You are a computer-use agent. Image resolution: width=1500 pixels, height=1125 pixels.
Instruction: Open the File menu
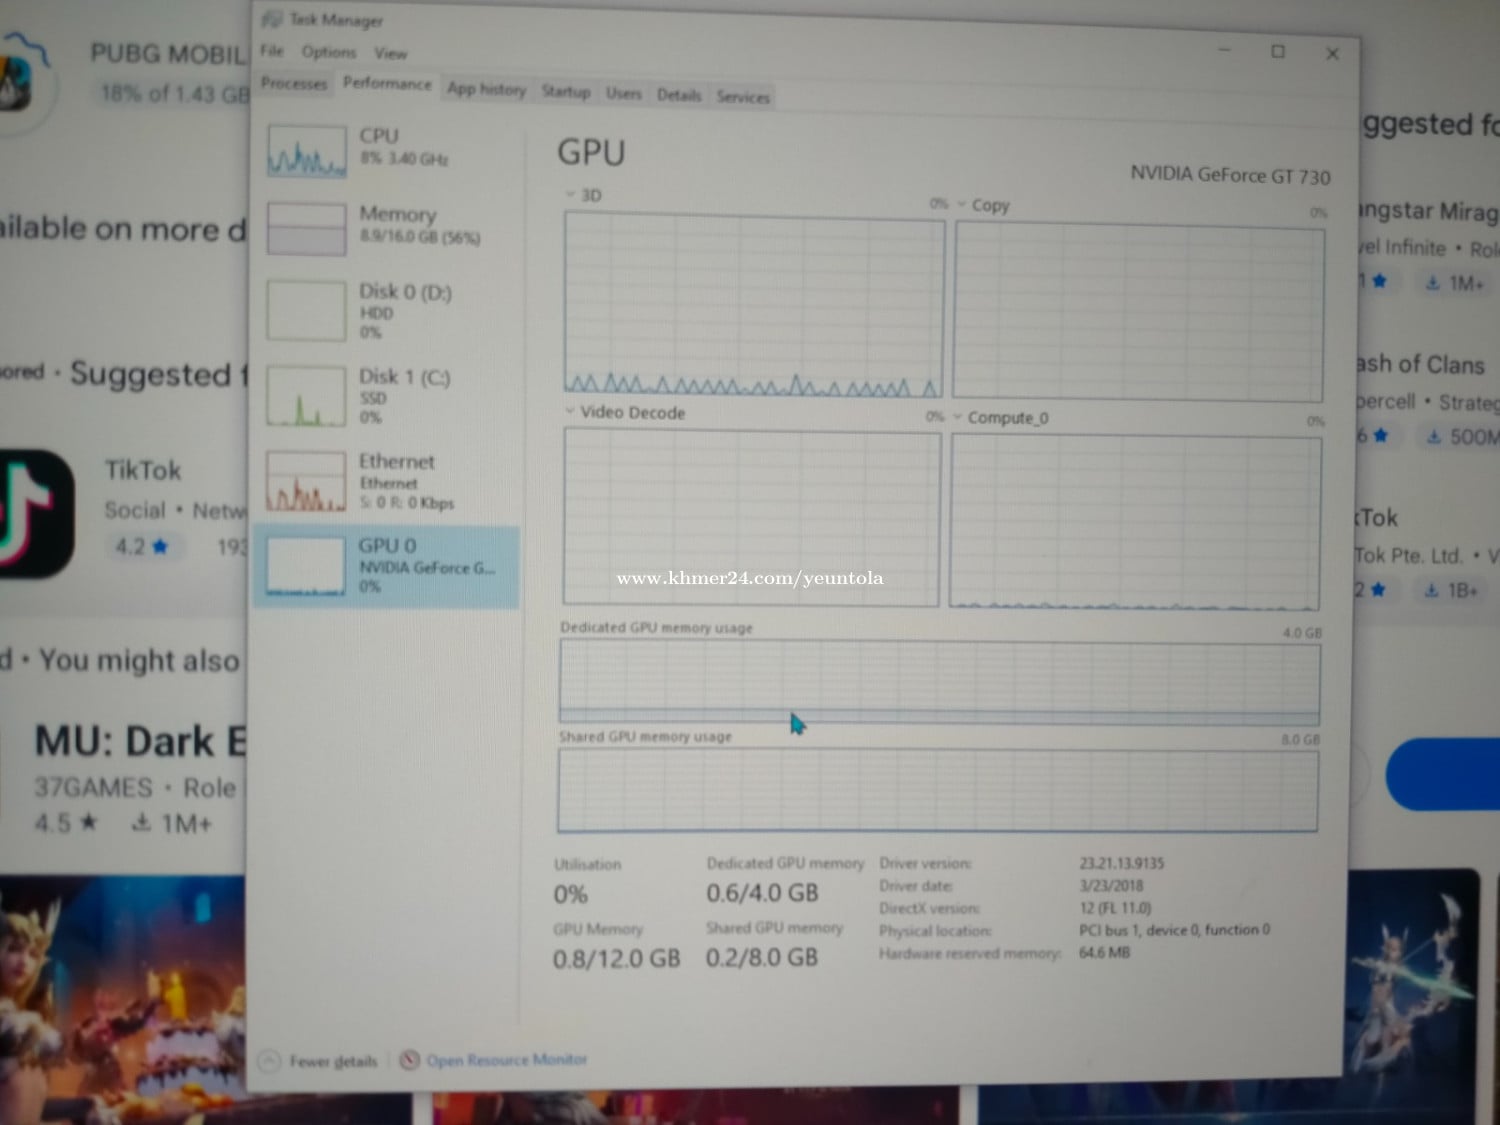(x=272, y=51)
